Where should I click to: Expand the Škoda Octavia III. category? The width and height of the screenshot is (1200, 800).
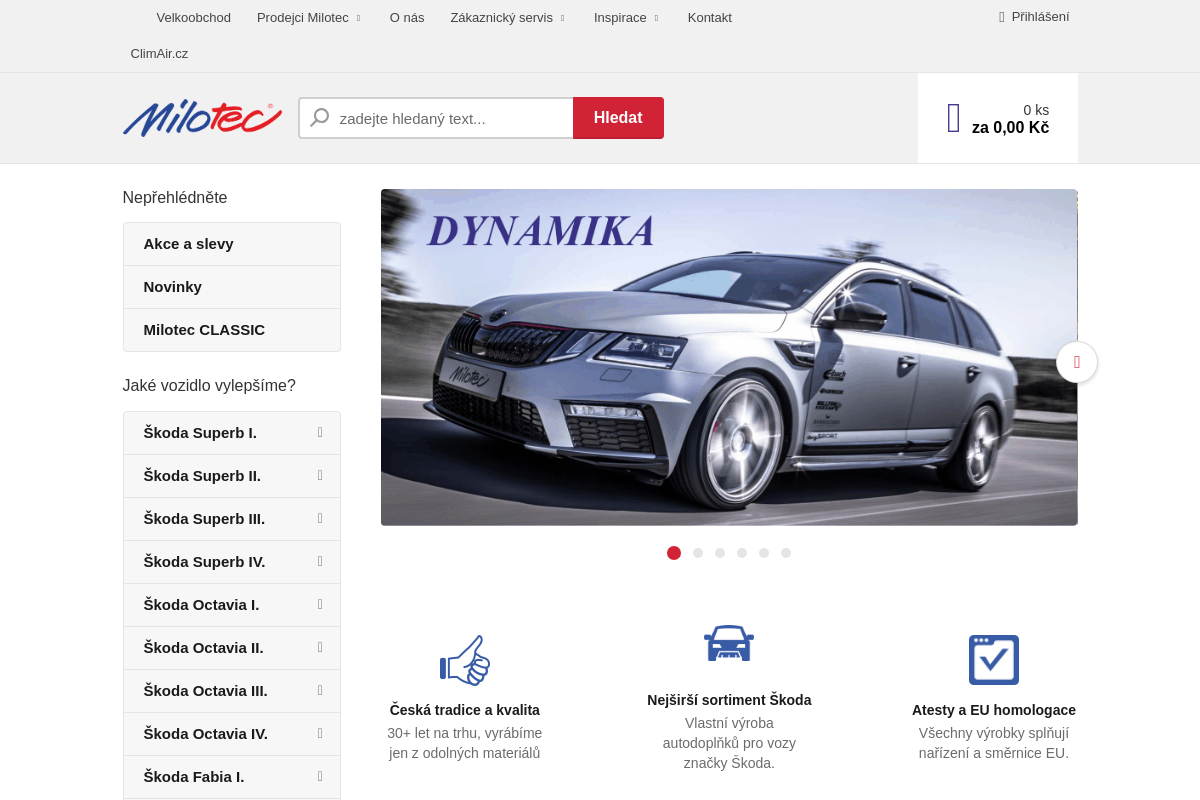tap(318, 690)
